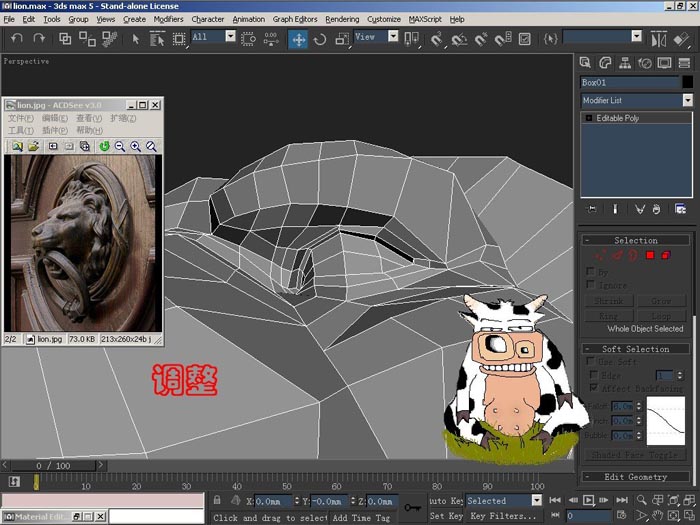Click green refresh icon in ACDSee toolbar
The width and height of the screenshot is (700, 525).
[x=104, y=146]
